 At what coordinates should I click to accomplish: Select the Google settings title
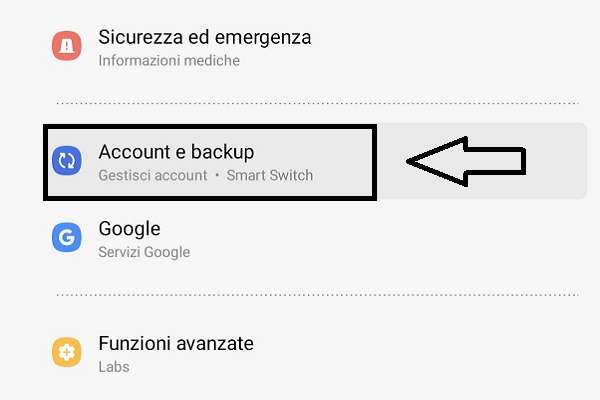tap(129, 229)
